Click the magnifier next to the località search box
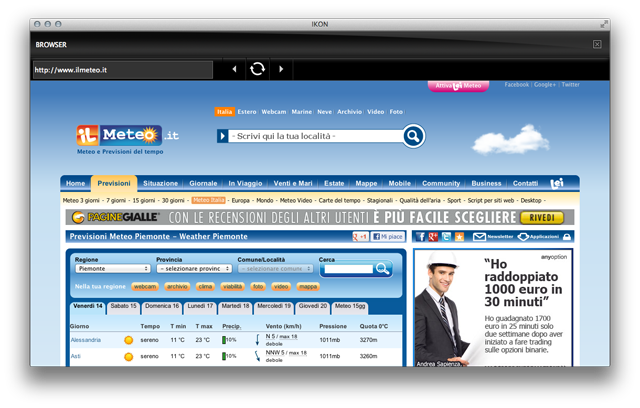The height and width of the screenshot is (408, 640). click(413, 136)
